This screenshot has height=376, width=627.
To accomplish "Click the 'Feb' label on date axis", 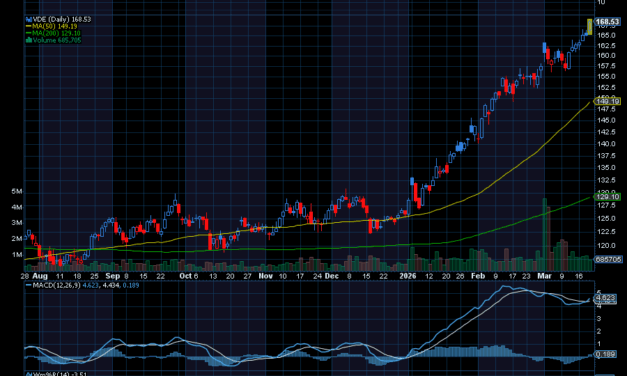I will 478,276.
